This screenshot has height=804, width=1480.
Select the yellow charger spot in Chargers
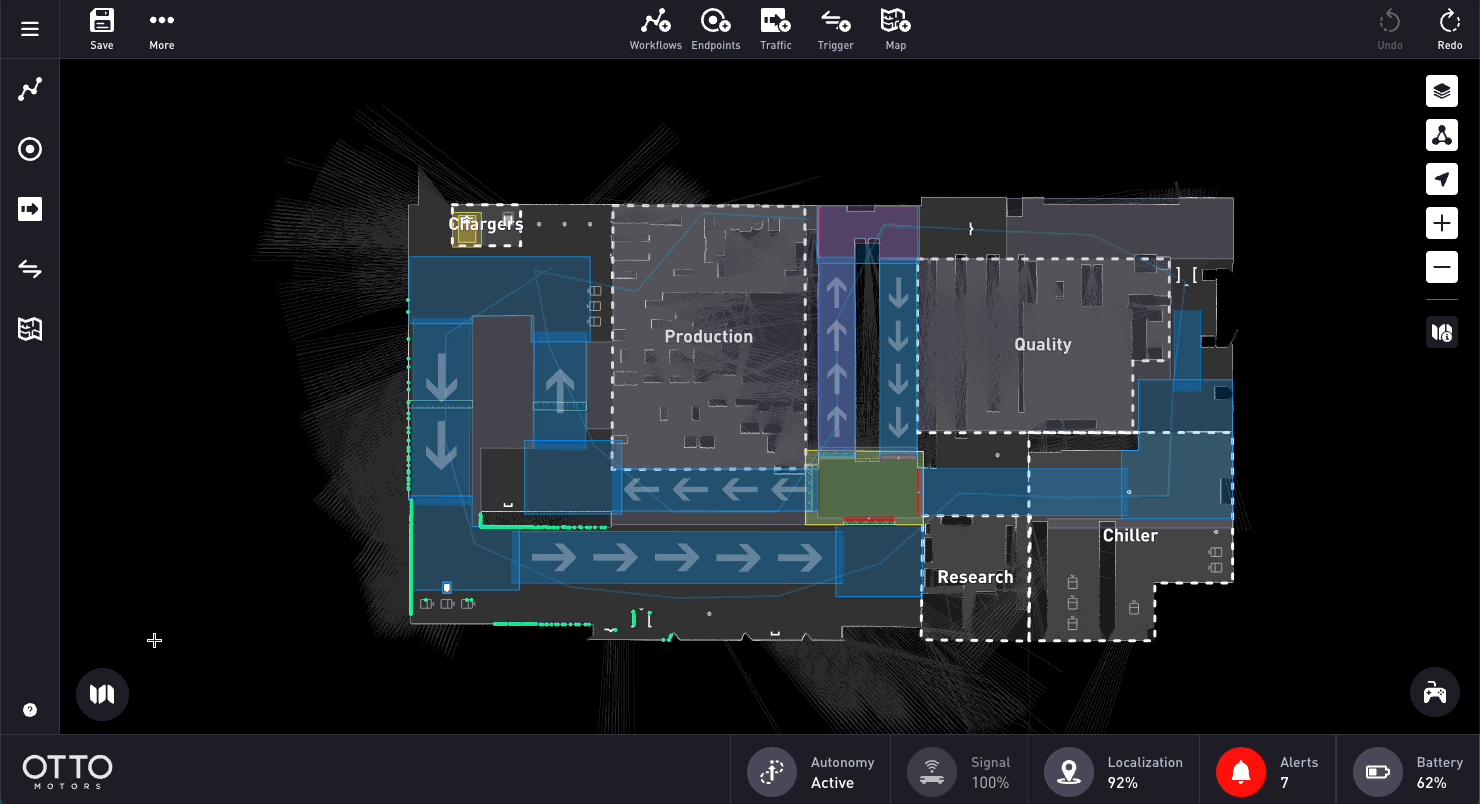467,229
